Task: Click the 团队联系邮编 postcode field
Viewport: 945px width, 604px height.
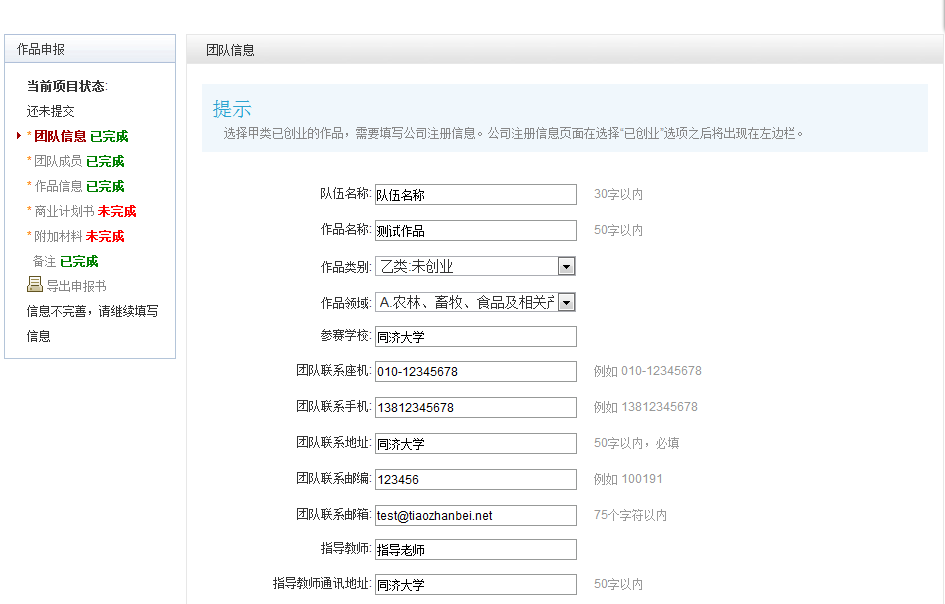Action: (476, 479)
